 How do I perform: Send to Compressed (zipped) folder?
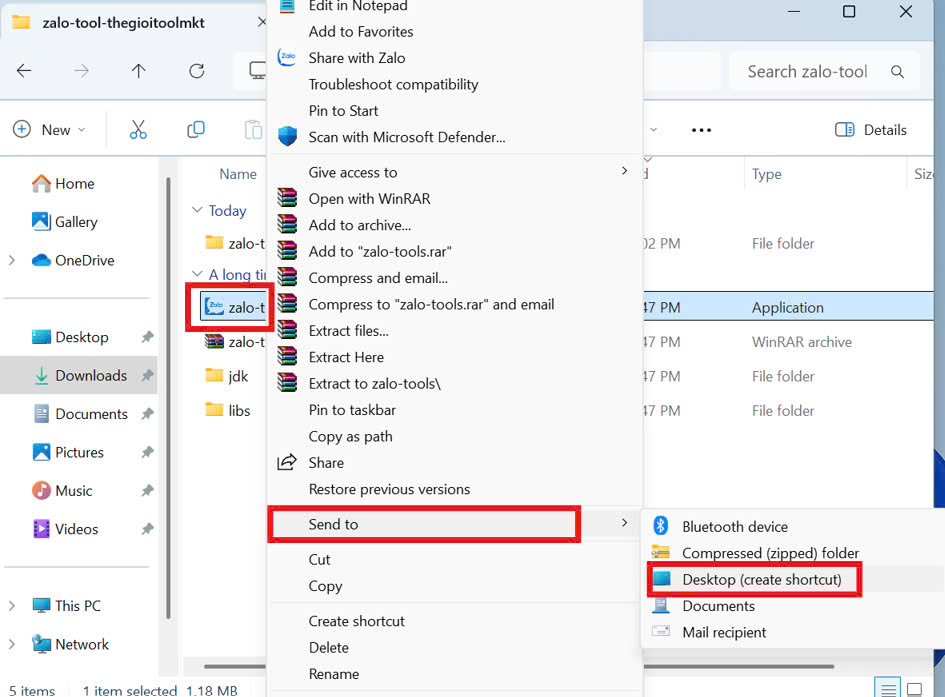tap(770, 553)
